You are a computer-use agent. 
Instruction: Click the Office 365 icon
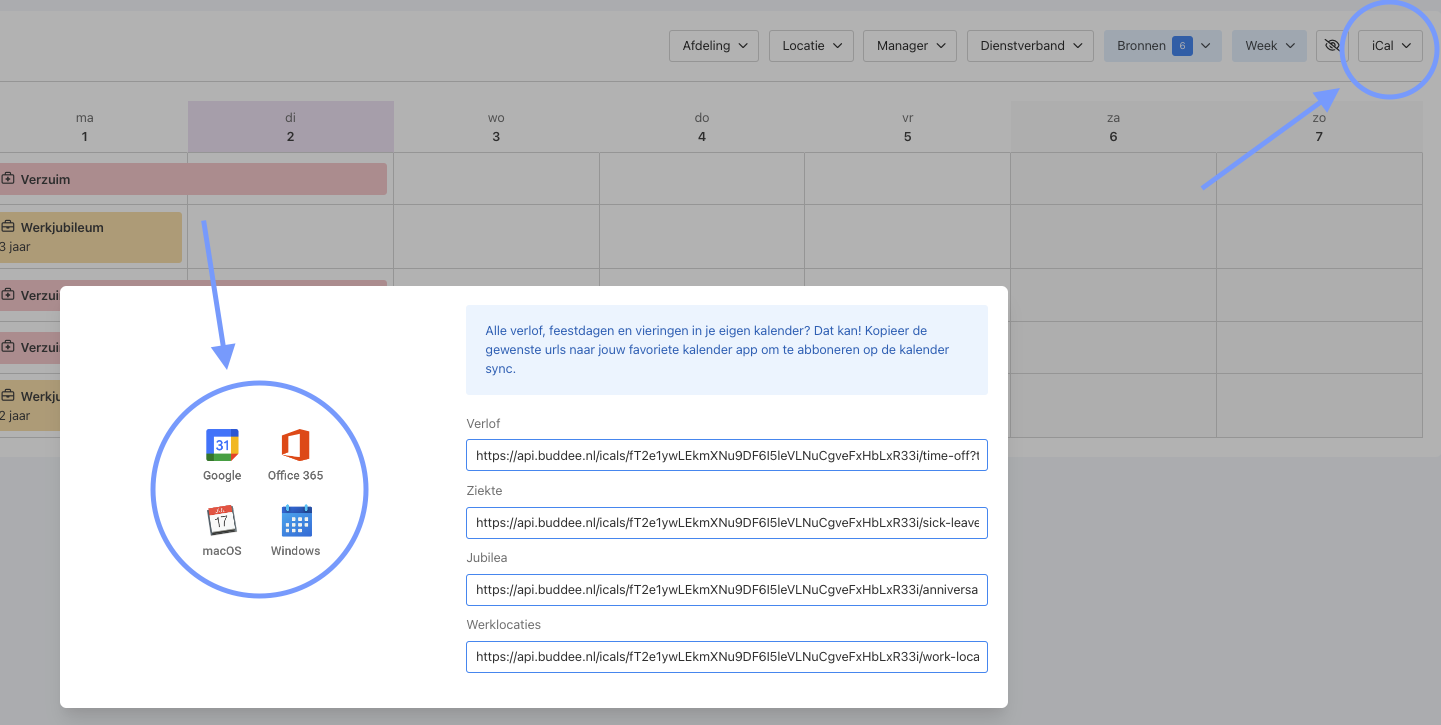coord(295,445)
